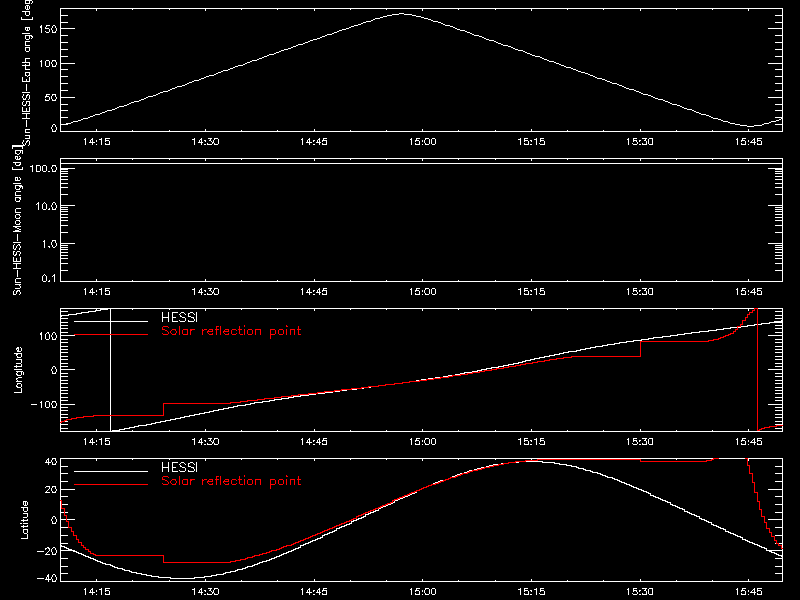Click the 100 tick on Earth angle axis
Screen dimensions: 800x600
[48, 63]
